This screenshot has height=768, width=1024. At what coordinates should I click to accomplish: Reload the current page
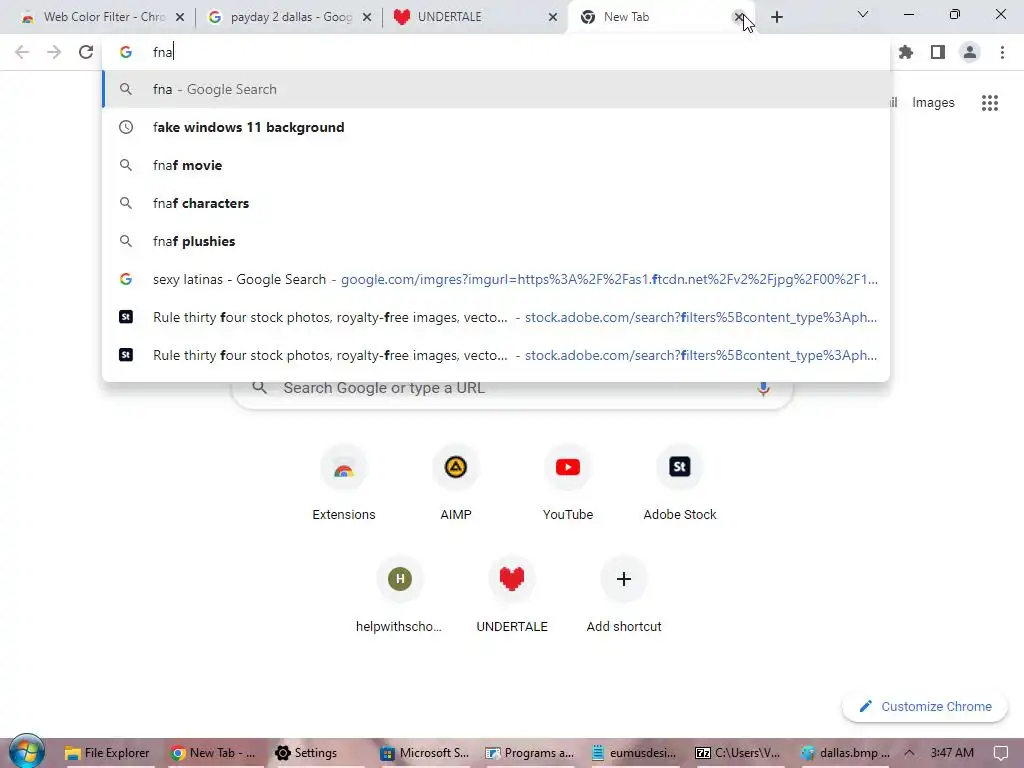(86, 52)
